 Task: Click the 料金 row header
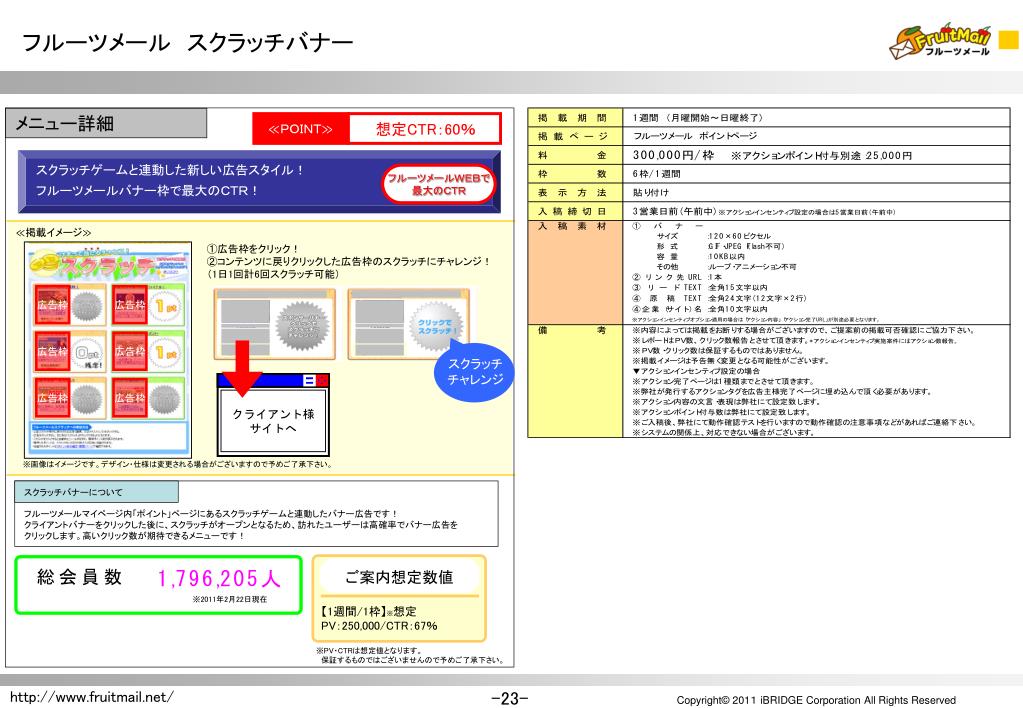click(575, 155)
